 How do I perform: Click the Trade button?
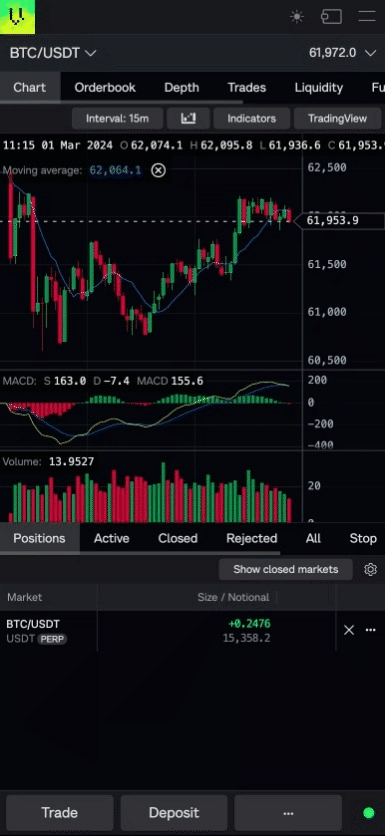(60, 813)
